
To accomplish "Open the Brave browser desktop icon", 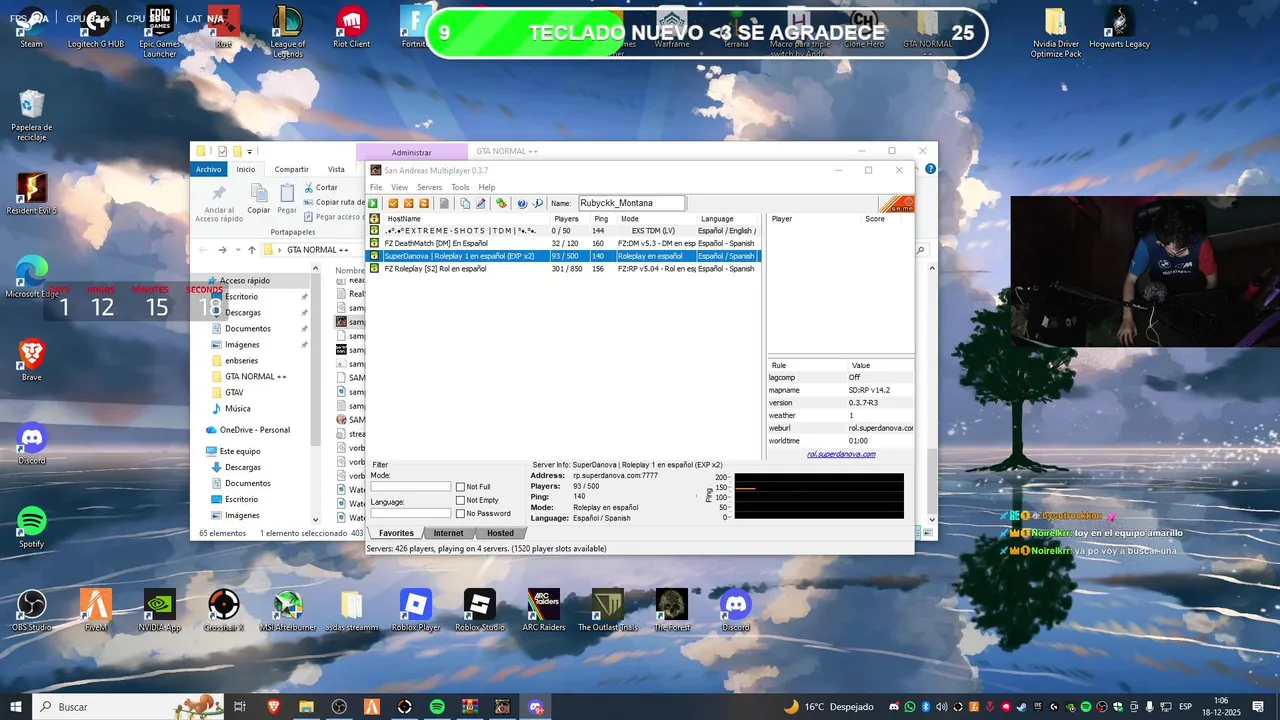I will click(32, 360).
